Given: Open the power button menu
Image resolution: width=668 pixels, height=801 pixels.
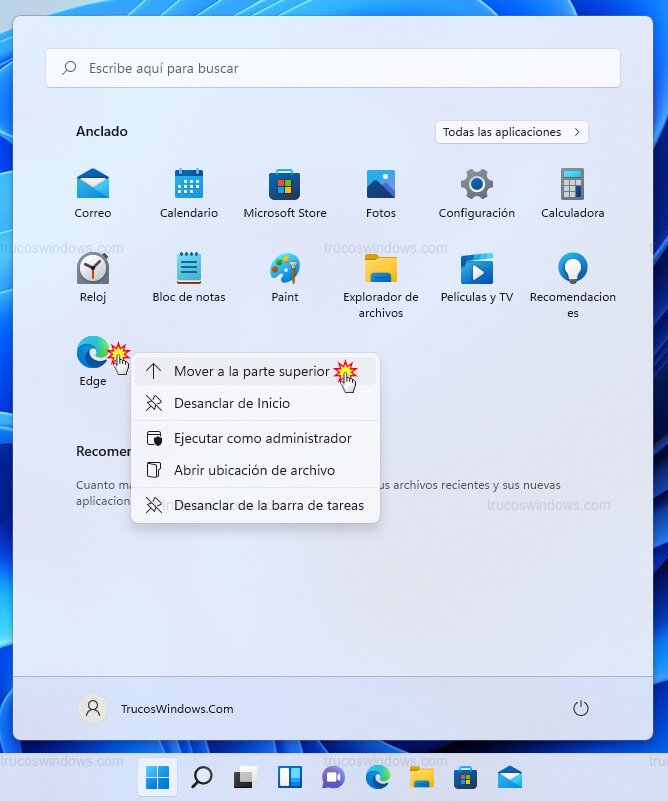Looking at the screenshot, I should (x=581, y=708).
